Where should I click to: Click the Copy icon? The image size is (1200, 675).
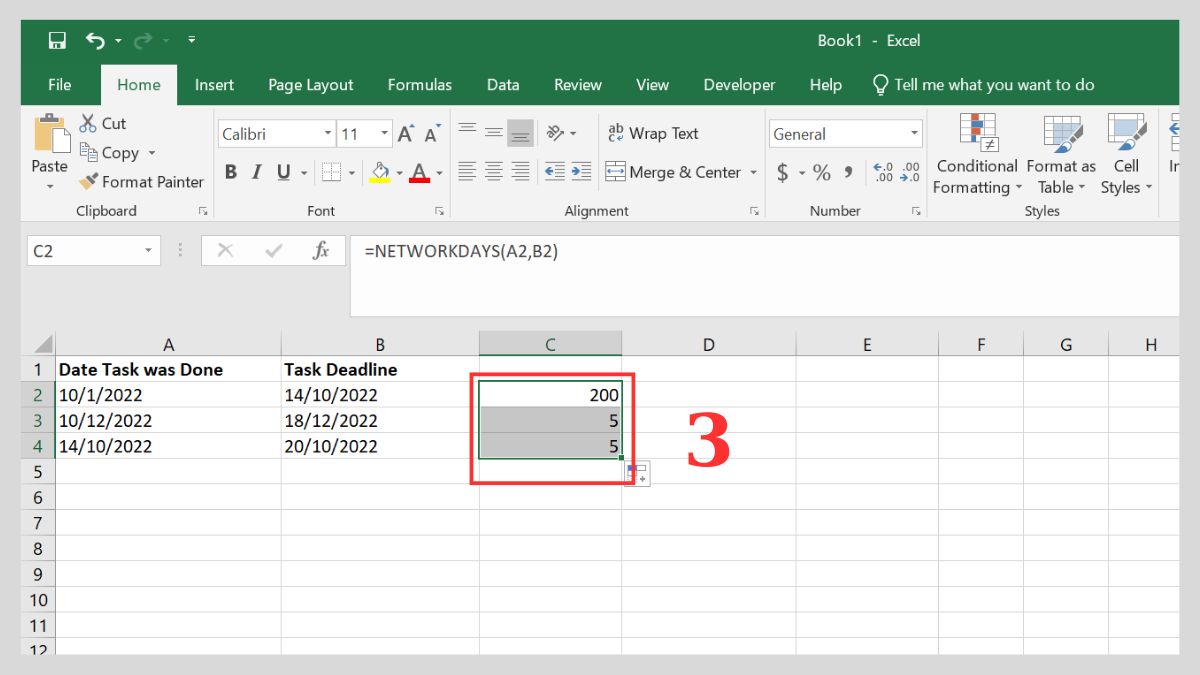pyautogui.click(x=89, y=152)
